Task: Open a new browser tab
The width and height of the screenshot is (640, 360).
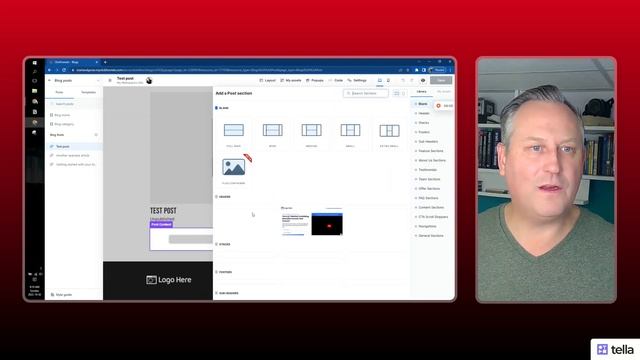Action: 105,62
